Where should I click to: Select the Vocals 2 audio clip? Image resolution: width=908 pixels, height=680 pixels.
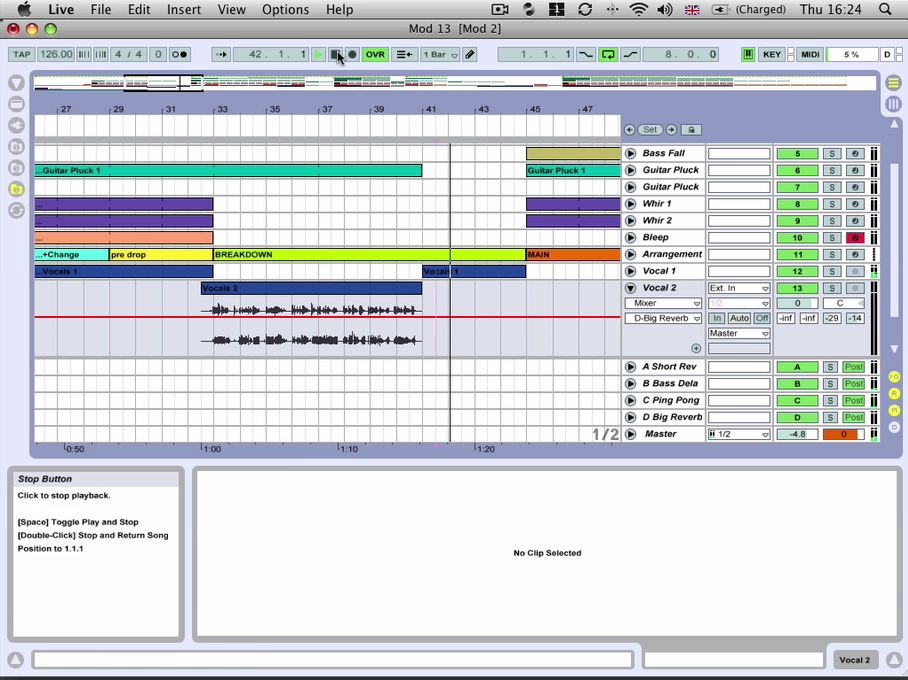click(x=311, y=288)
